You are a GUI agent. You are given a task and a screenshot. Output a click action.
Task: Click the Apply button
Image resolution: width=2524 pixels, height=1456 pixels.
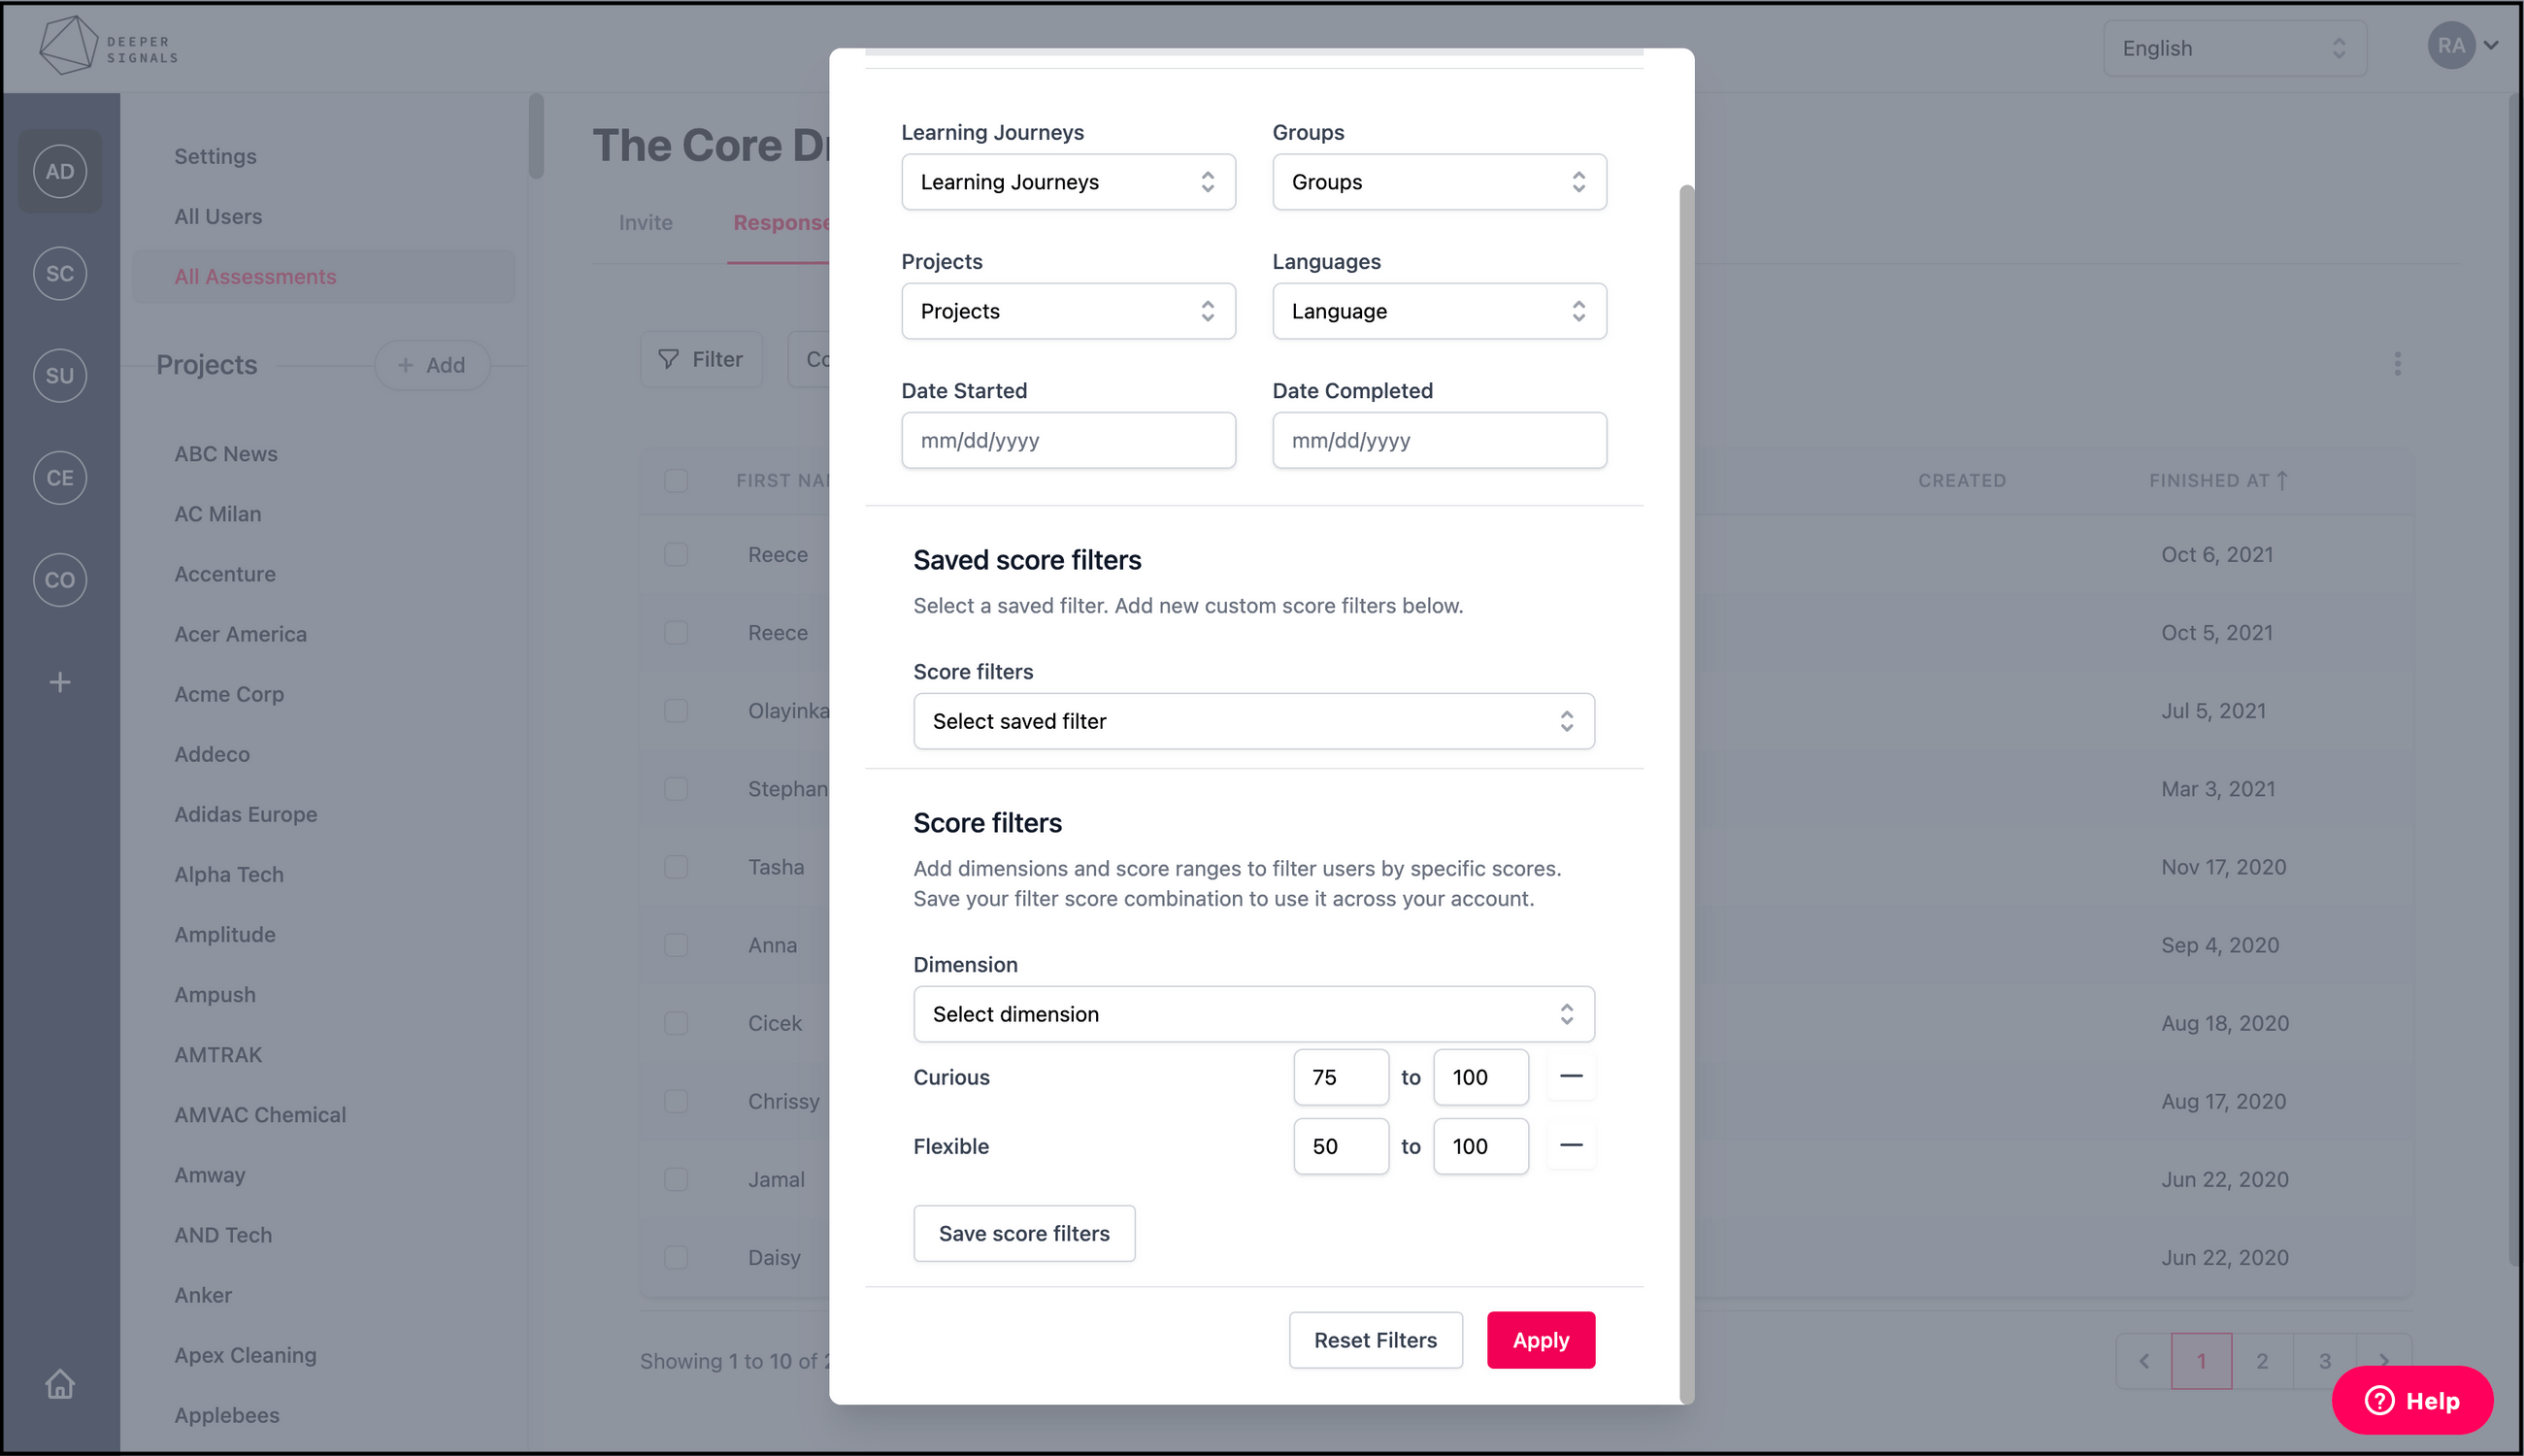(x=1540, y=1340)
